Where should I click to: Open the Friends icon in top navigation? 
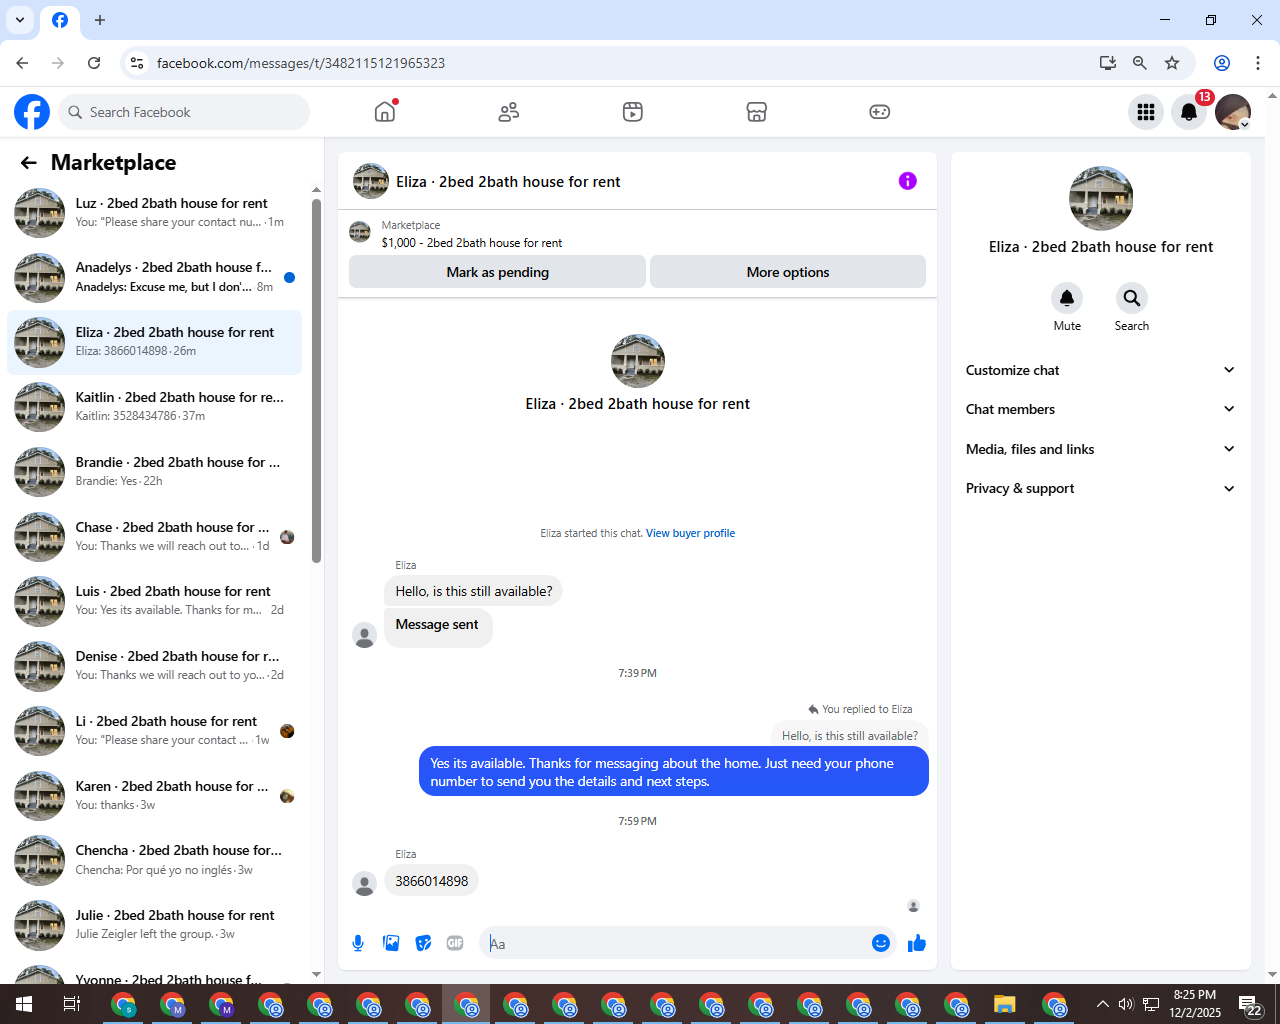coord(509,112)
